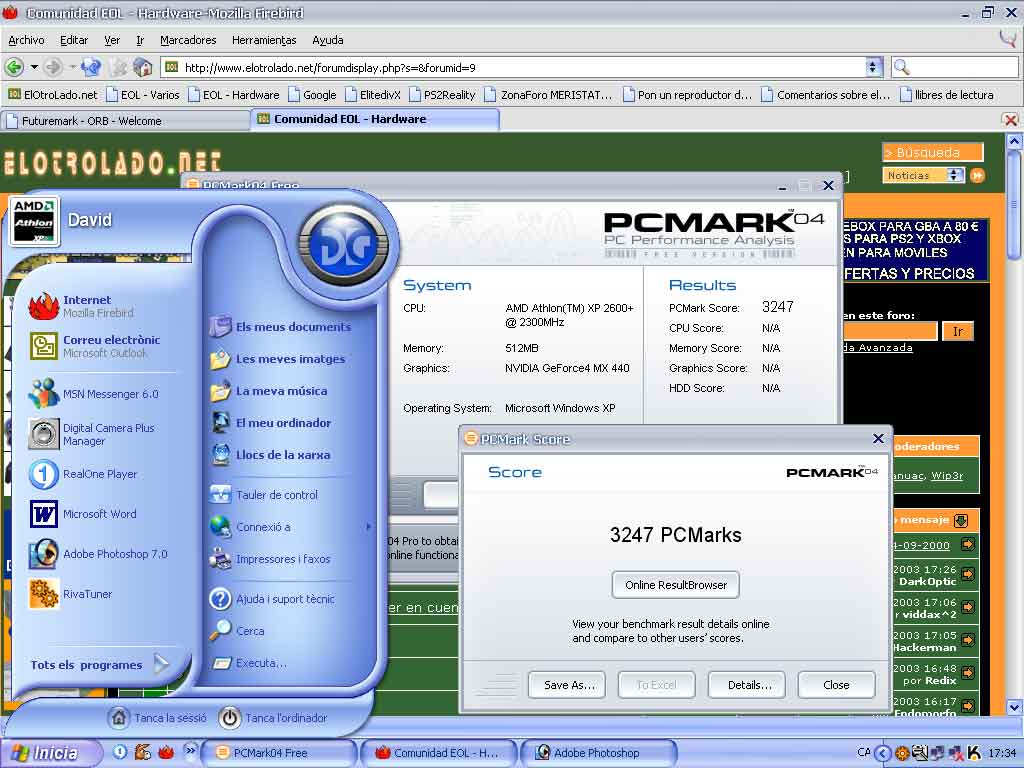This screenshot has width=1024, height=768.
Task: Expand the URL address bar dropdown
Action: [x=873, y=67]
